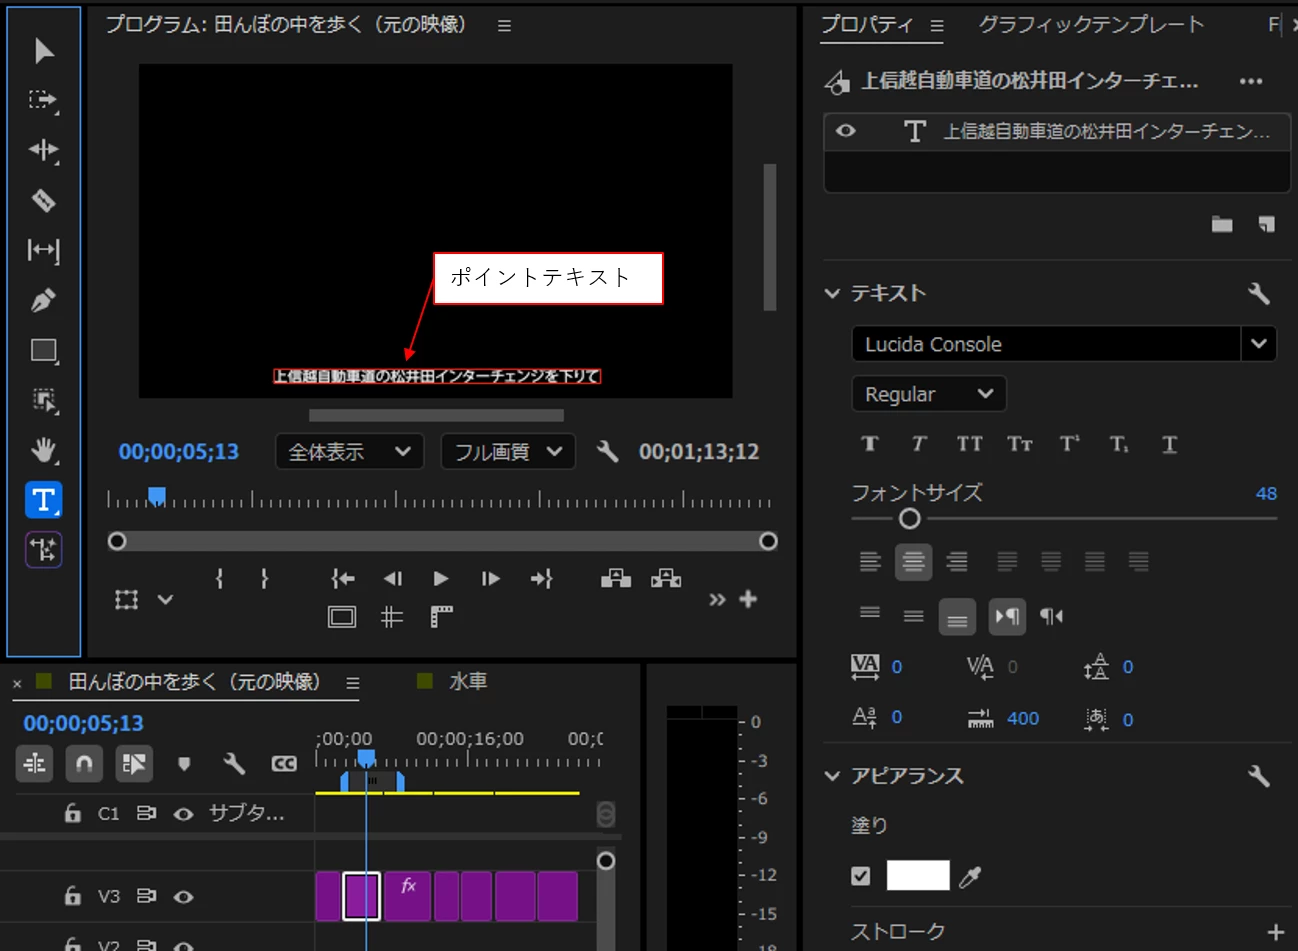Choose the Ripple Edit tool
The image size is (1298, 951).
(44, 150)
